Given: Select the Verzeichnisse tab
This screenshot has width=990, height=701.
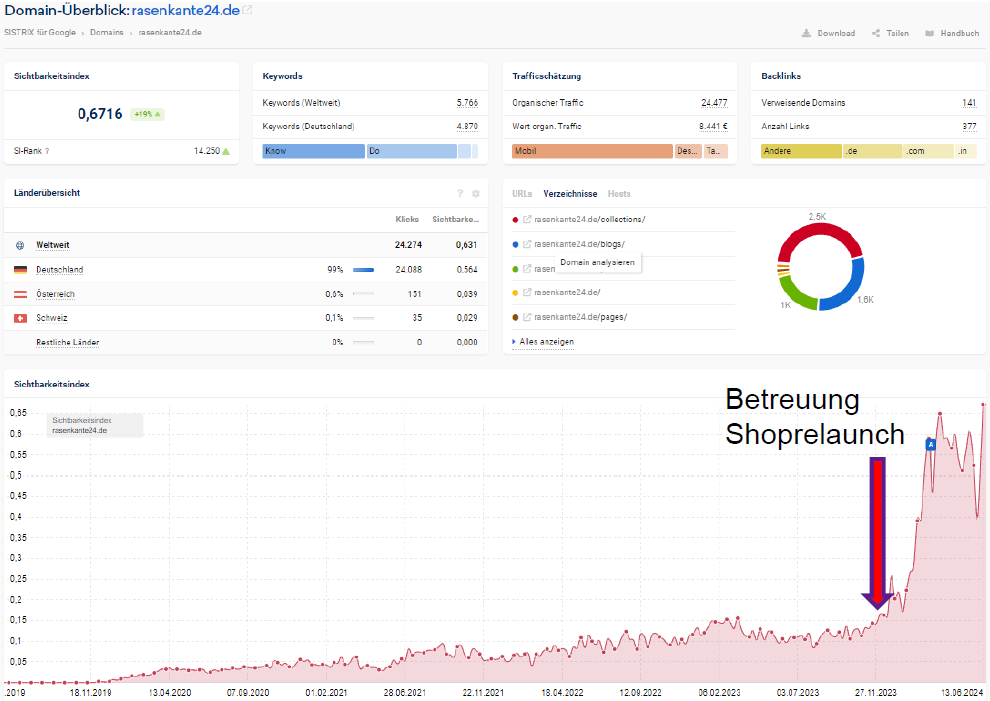Looking at the screenshot, I should pos(570,194).
